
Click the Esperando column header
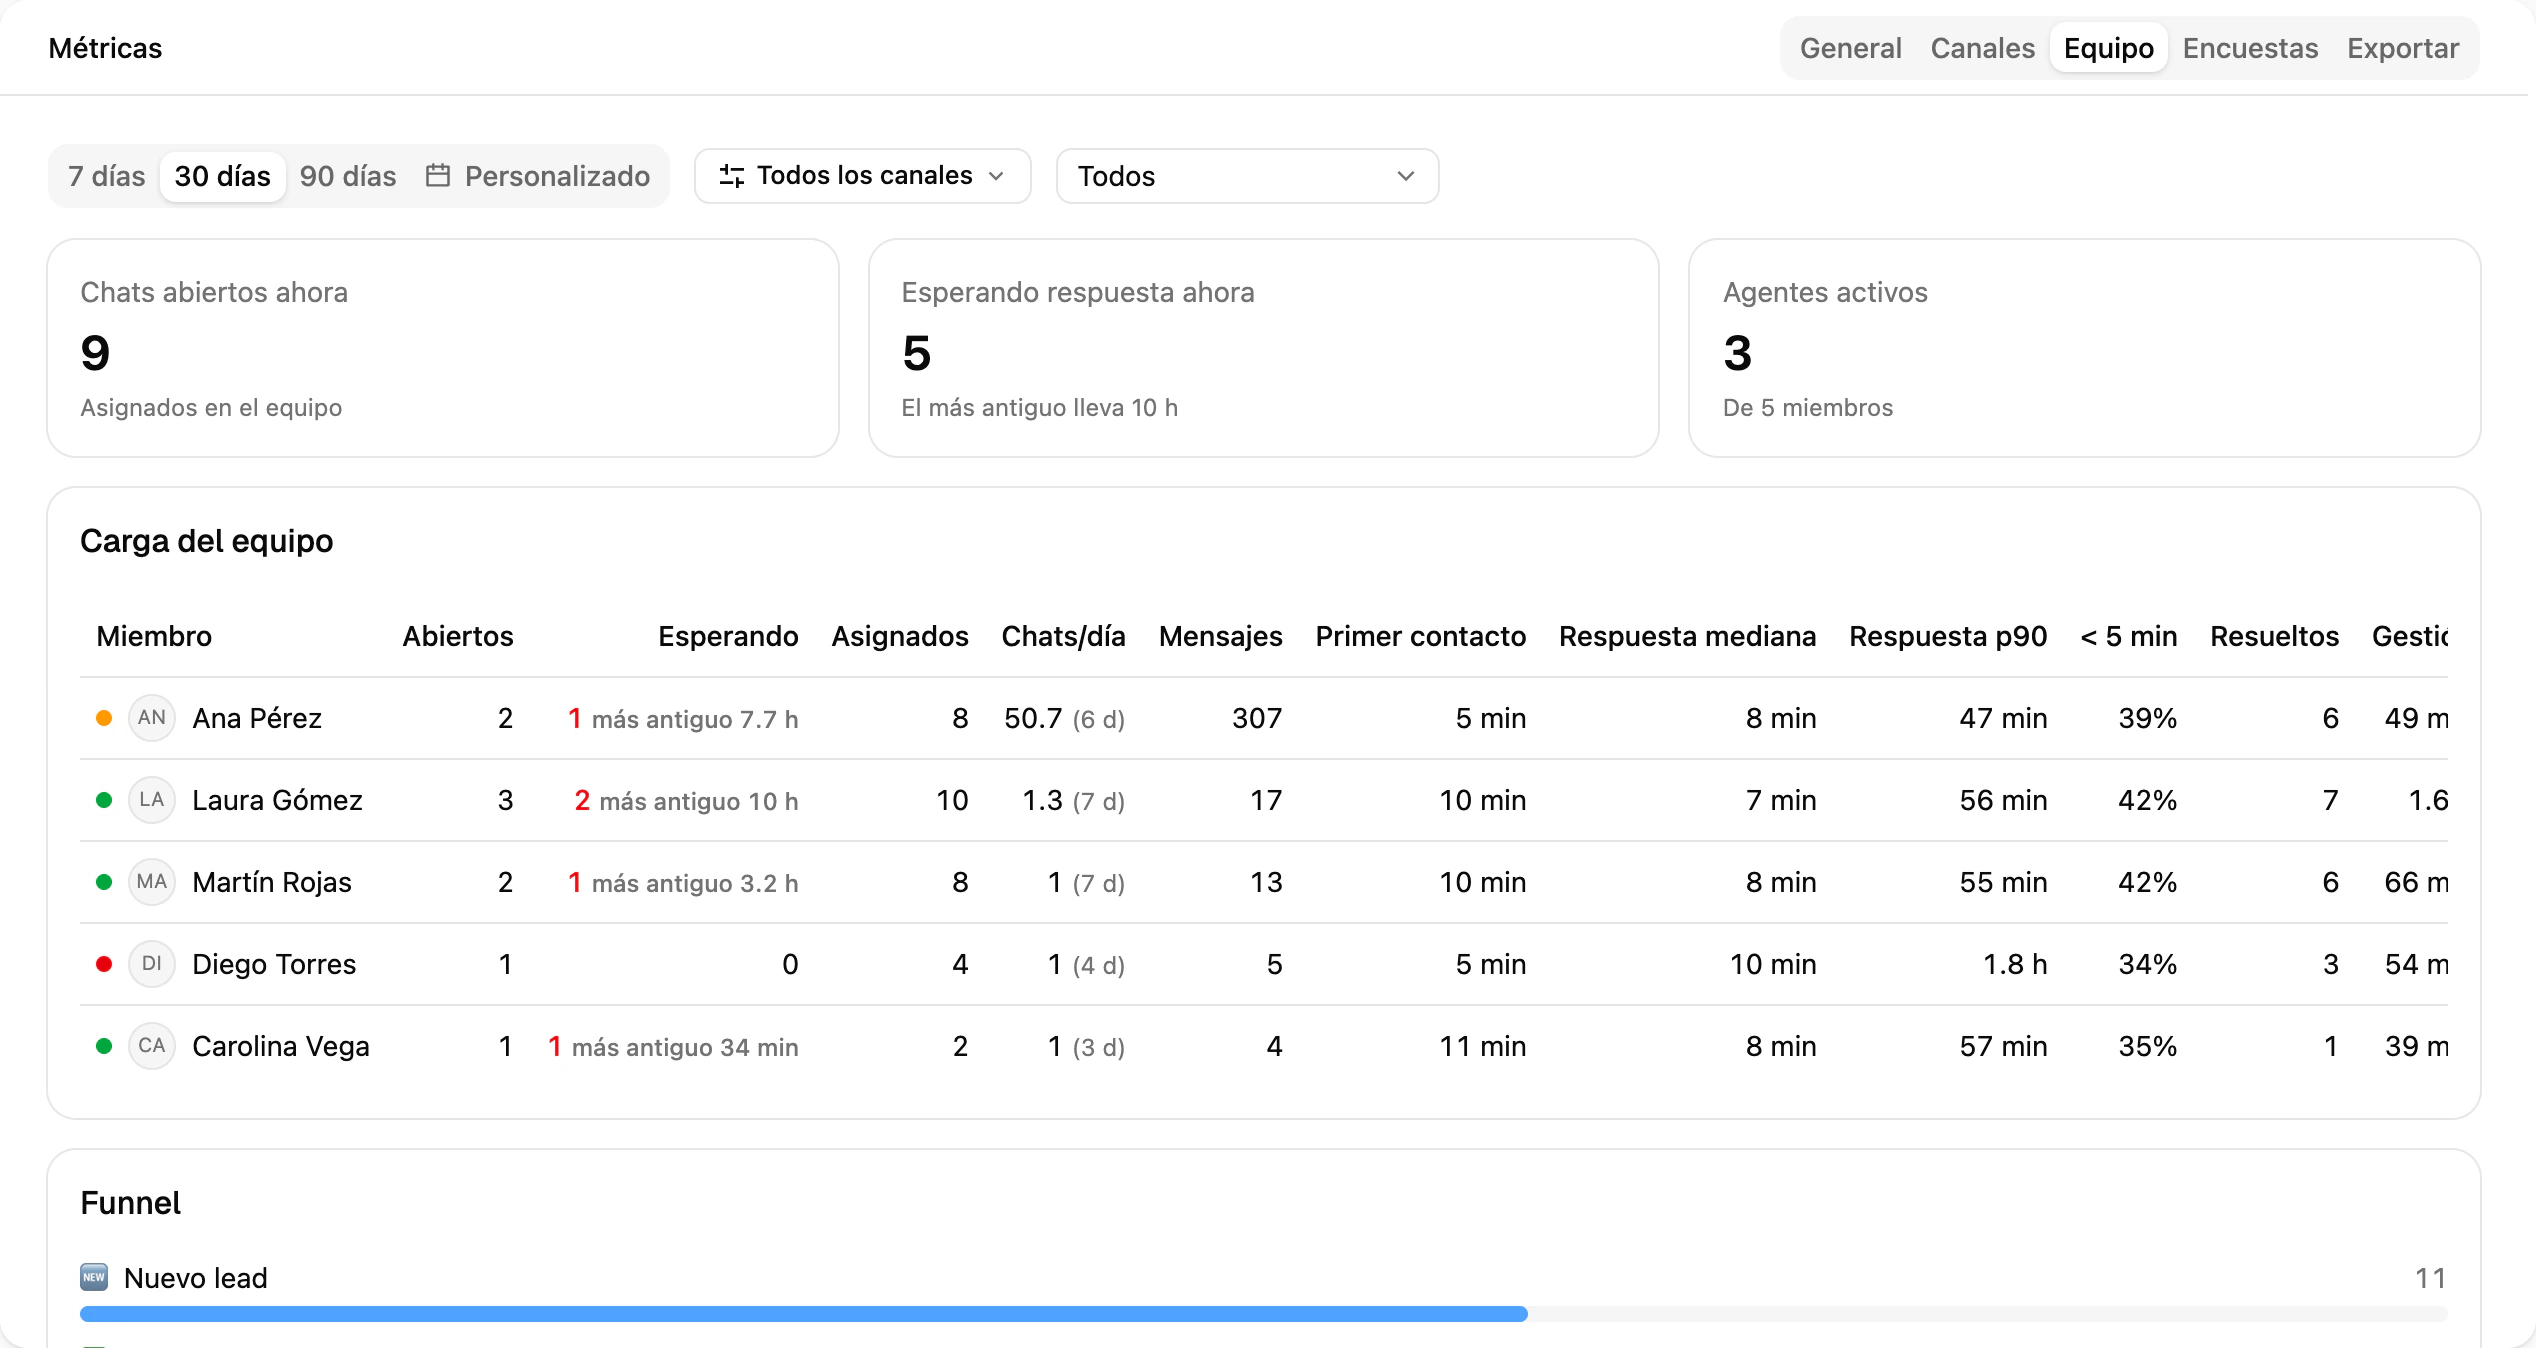[x=728, y=636]
